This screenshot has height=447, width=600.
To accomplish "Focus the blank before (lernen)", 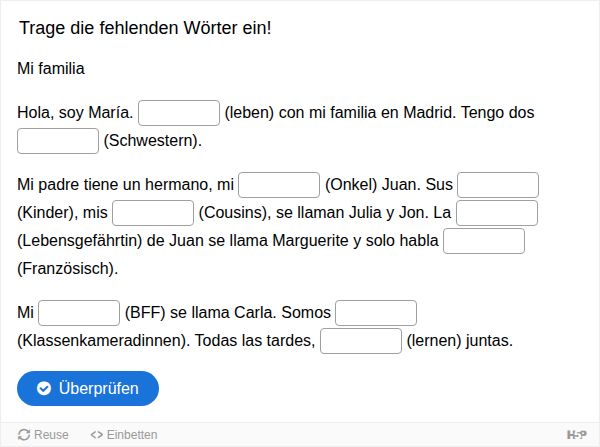I will click(x=361, y=341).
